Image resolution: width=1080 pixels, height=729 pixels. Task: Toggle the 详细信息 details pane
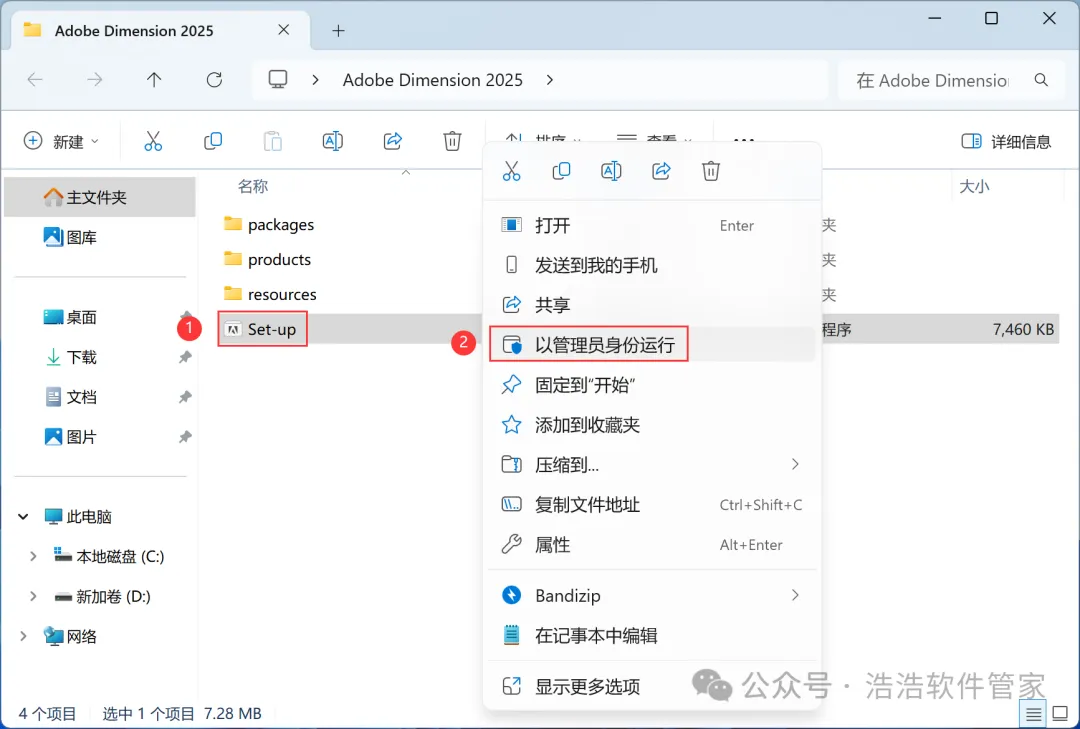tap(1006, 141)
